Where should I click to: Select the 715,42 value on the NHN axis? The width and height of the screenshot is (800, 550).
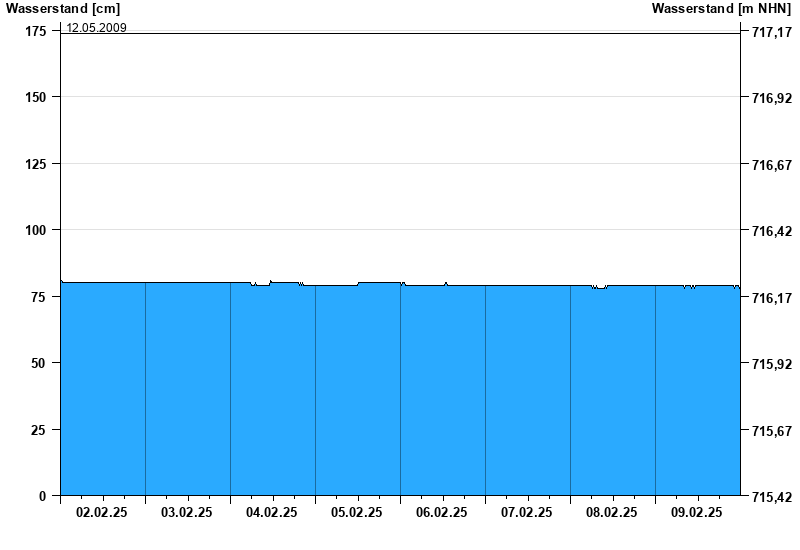pos(771,497)
